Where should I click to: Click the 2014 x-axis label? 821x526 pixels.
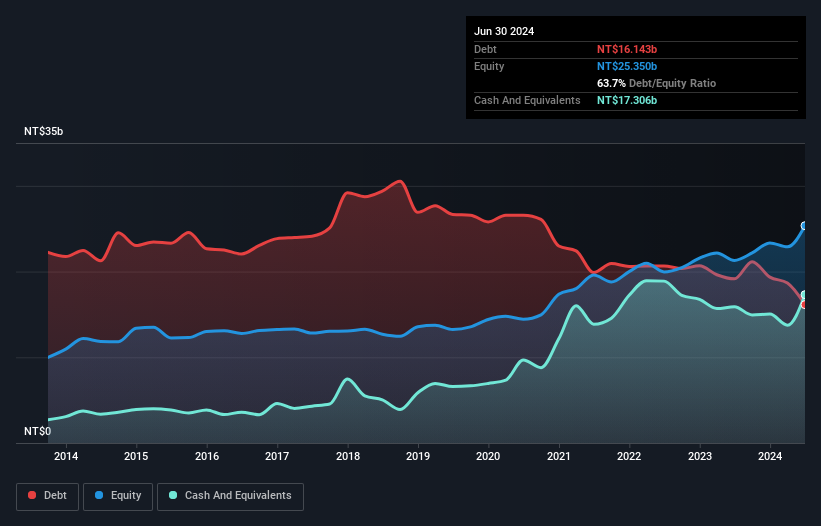pos(66,456)
